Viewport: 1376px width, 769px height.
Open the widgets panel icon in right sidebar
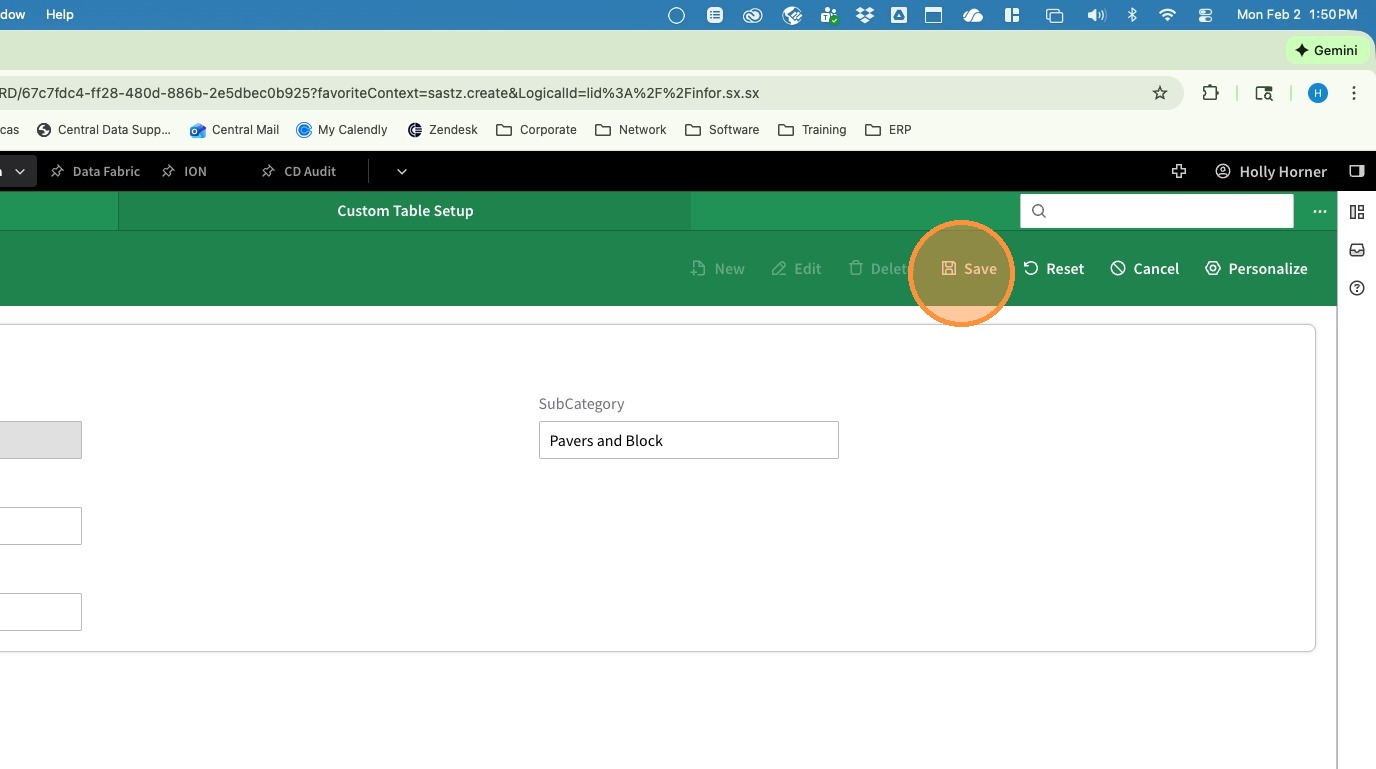(1357, 212)
